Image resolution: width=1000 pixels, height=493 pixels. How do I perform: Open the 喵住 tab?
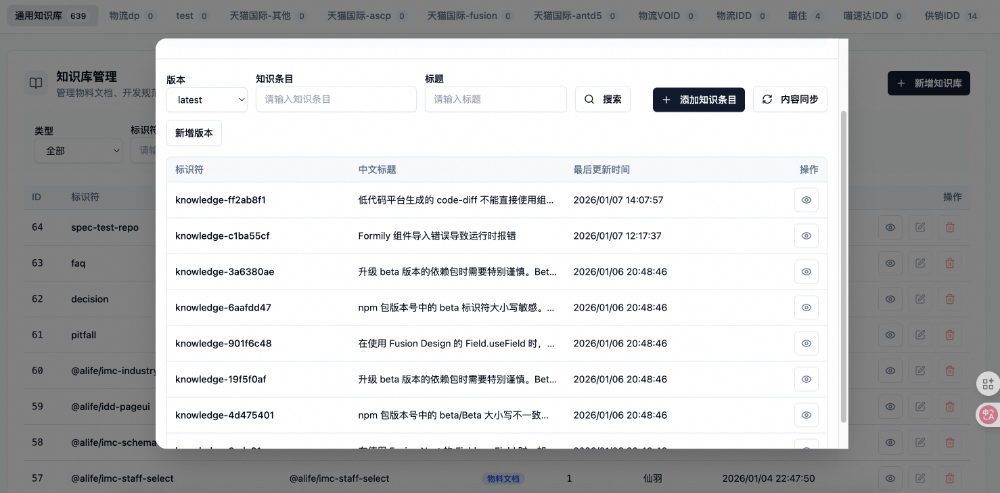click(x=805, y=15)
